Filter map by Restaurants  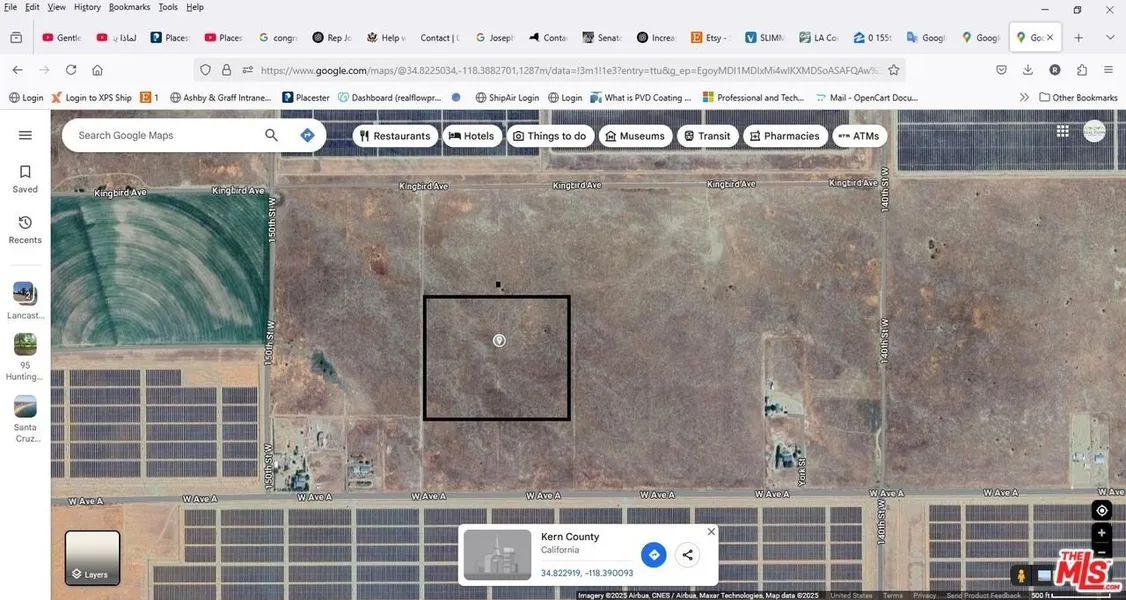pyautogui.click(x=394, y=136)
